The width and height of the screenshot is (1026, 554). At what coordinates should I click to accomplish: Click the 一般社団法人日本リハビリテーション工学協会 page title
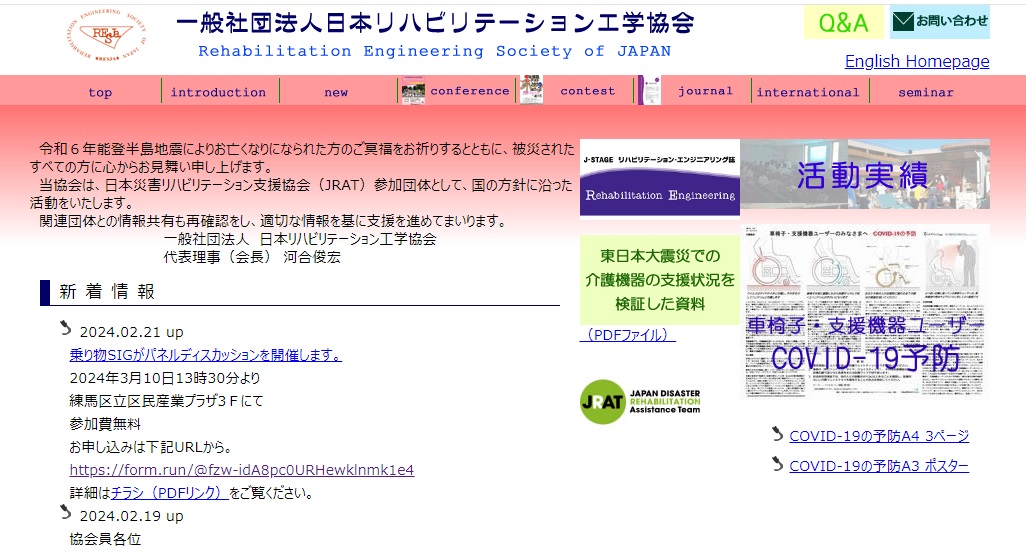tap(435, 23)
